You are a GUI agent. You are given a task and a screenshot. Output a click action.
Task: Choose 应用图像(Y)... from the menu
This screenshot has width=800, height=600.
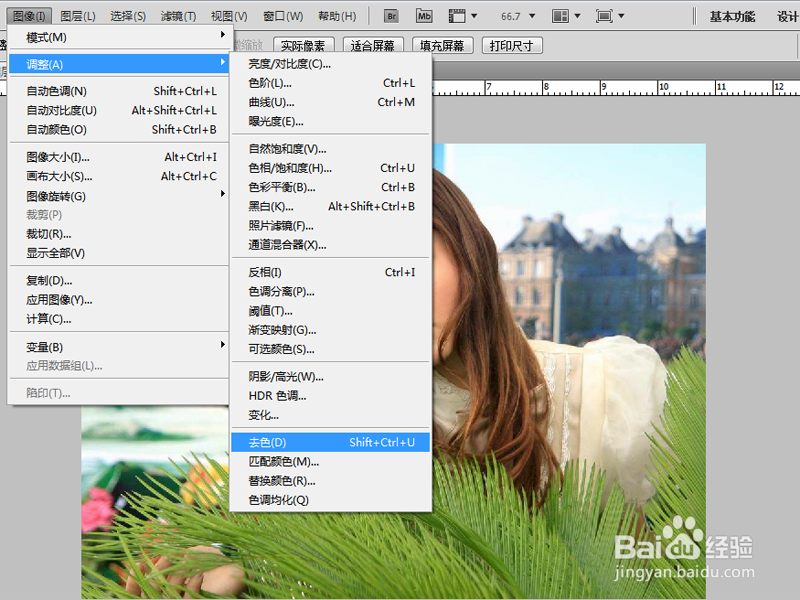pyautogui.click(x=118, y=300)
